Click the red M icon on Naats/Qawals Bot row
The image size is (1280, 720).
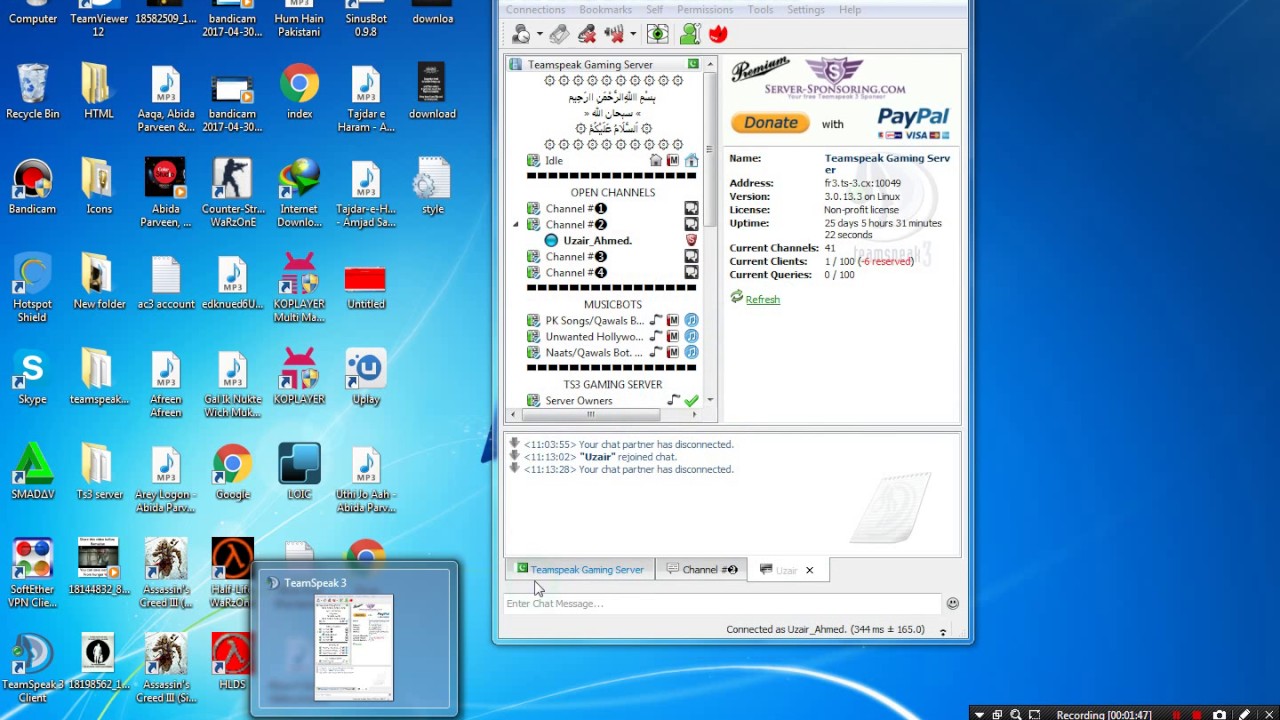tap(673, 352)
